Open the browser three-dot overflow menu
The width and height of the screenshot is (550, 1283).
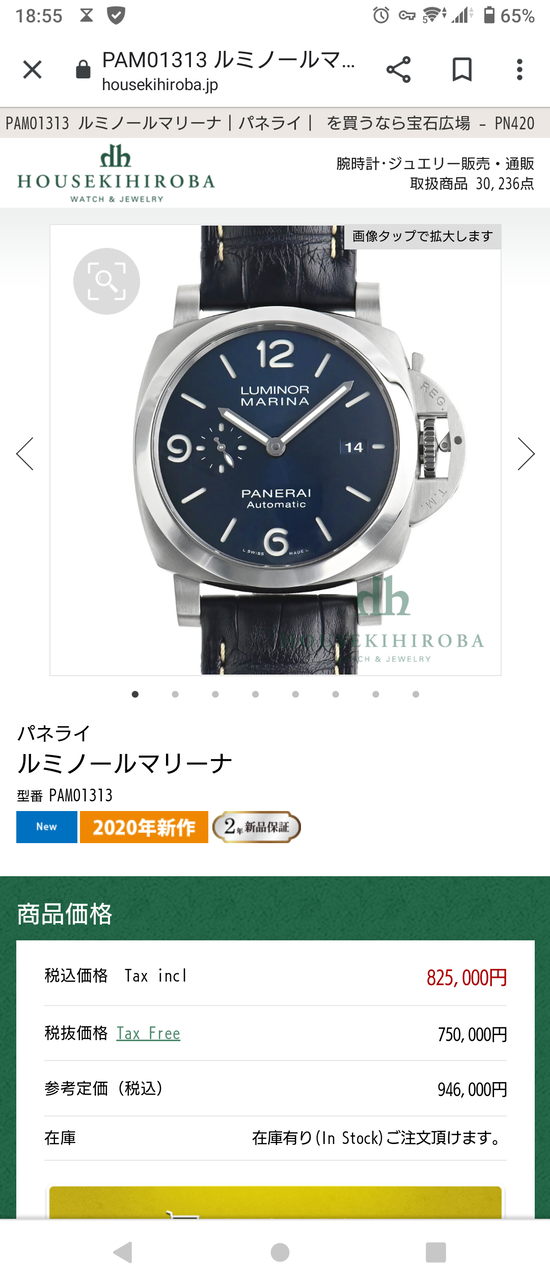[x=519, y=70]
